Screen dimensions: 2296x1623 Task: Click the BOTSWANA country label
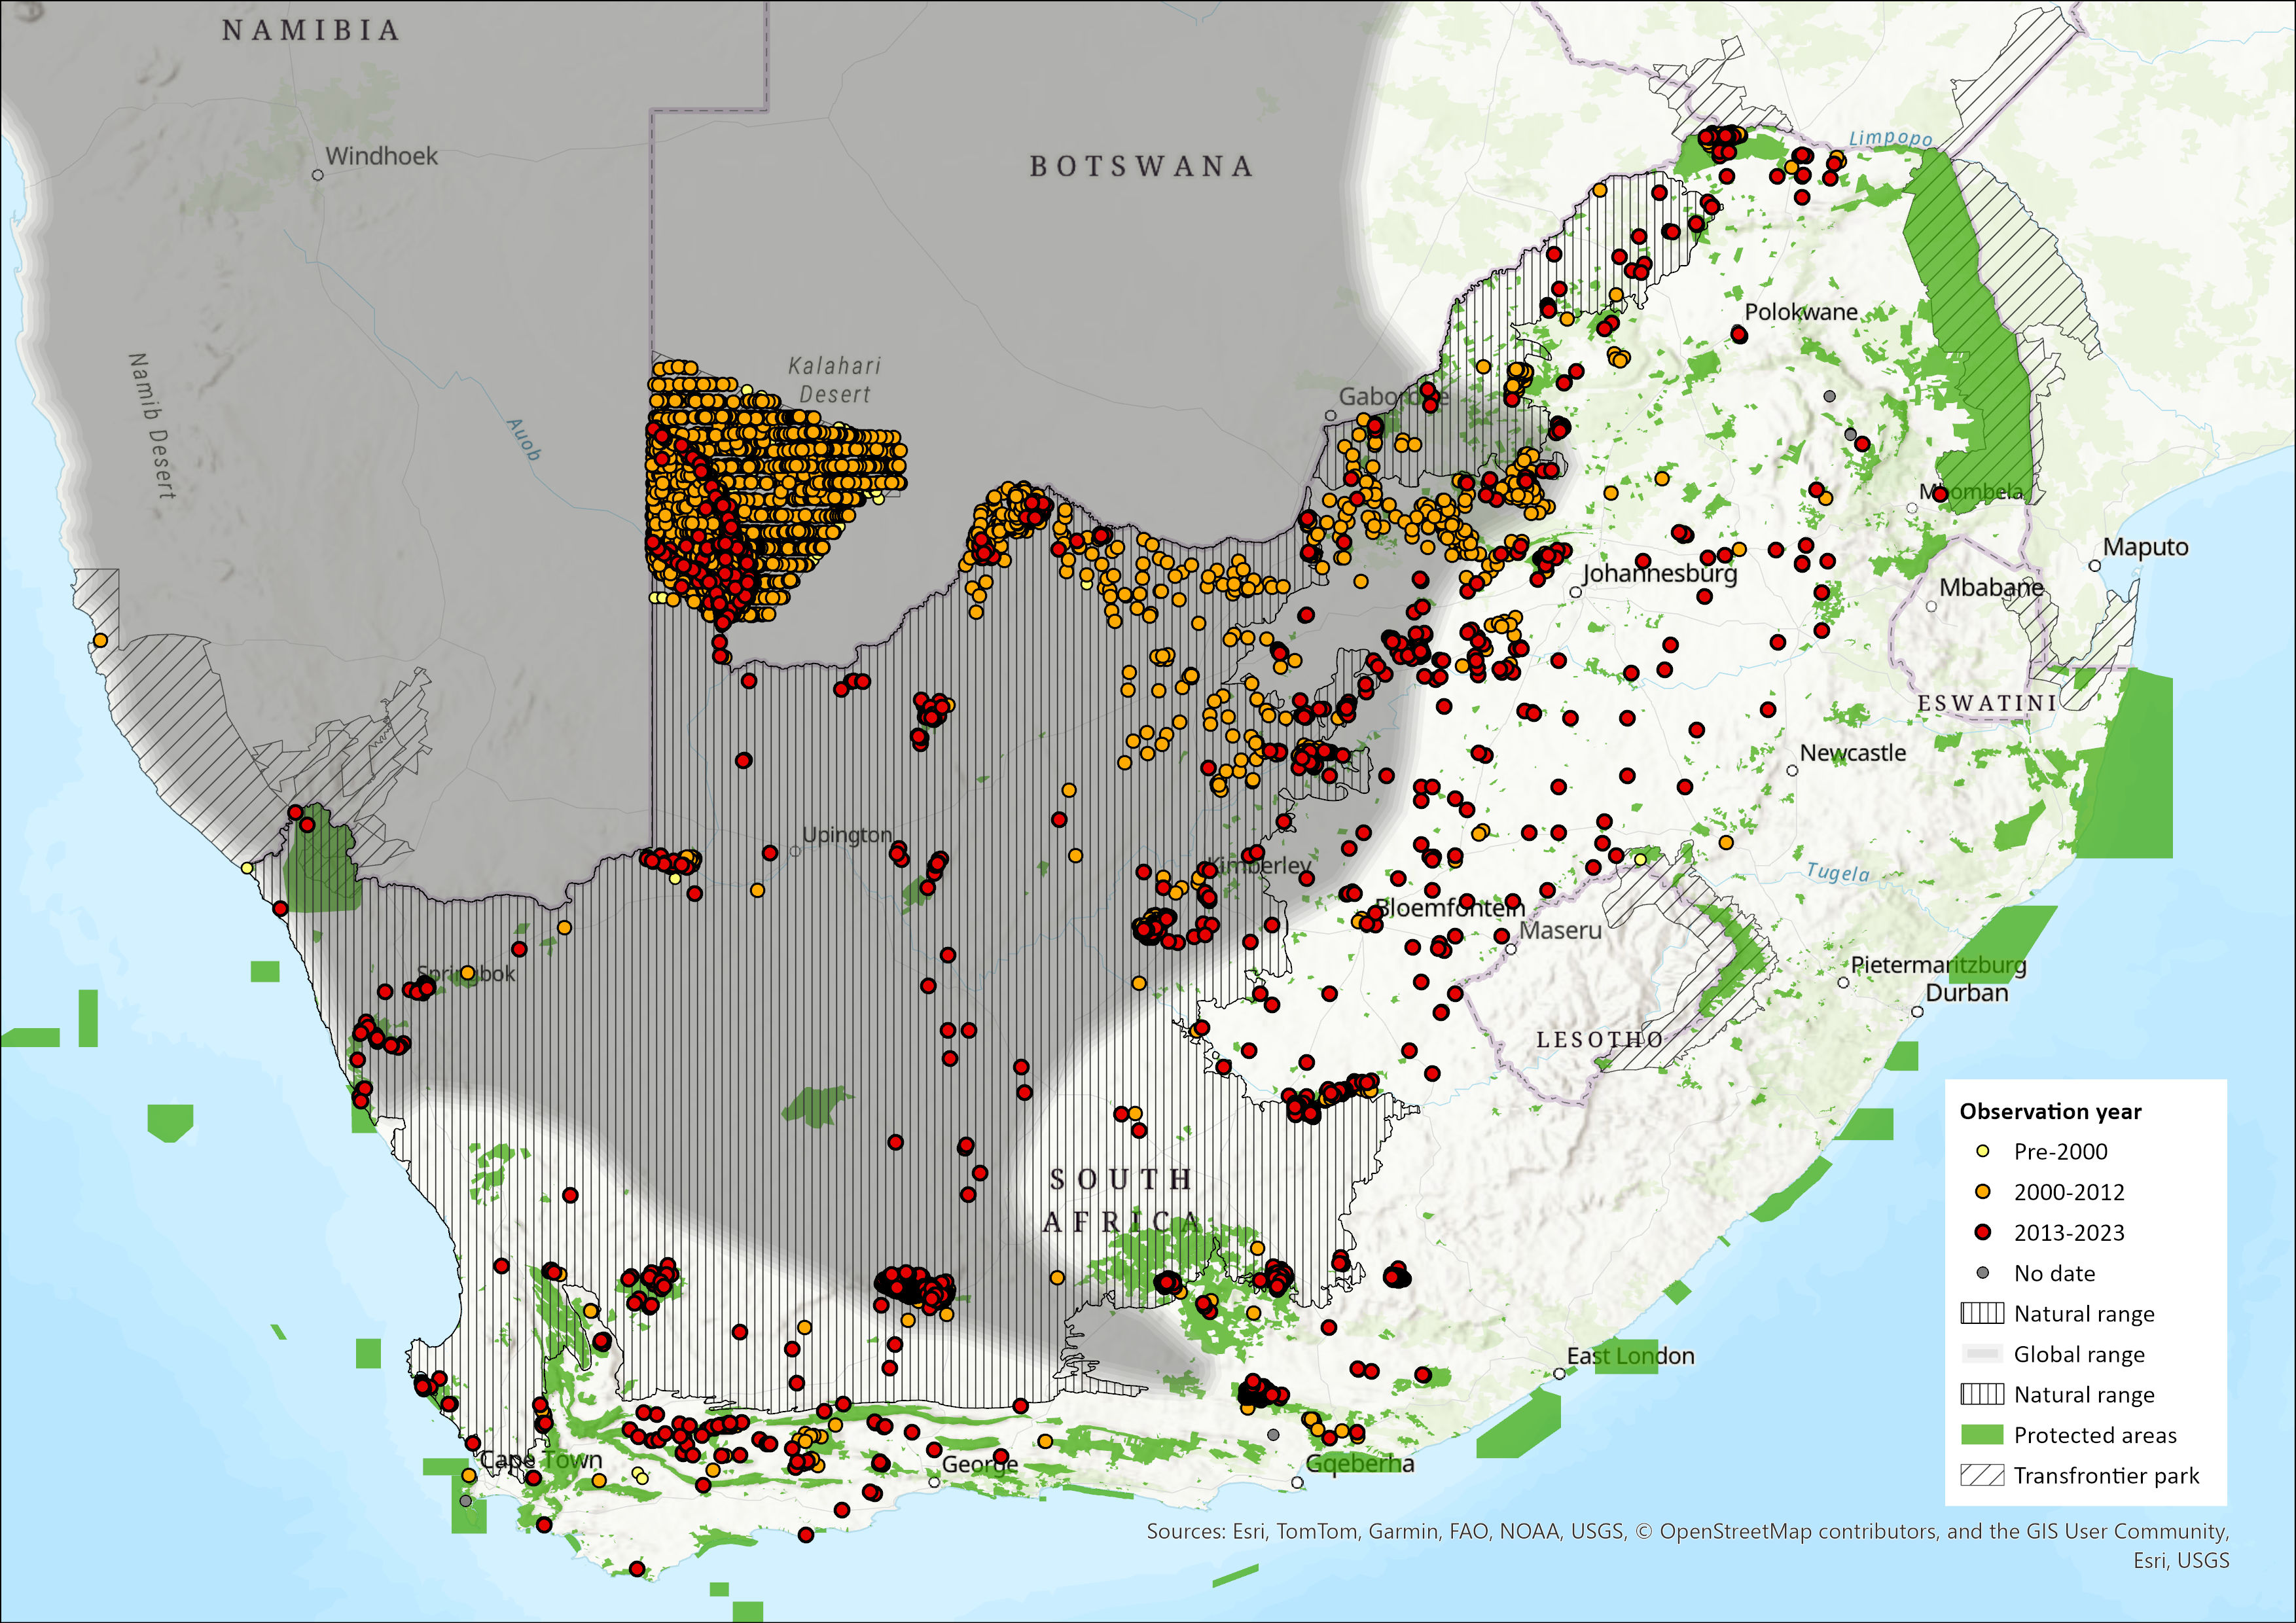coord(1141,167)
